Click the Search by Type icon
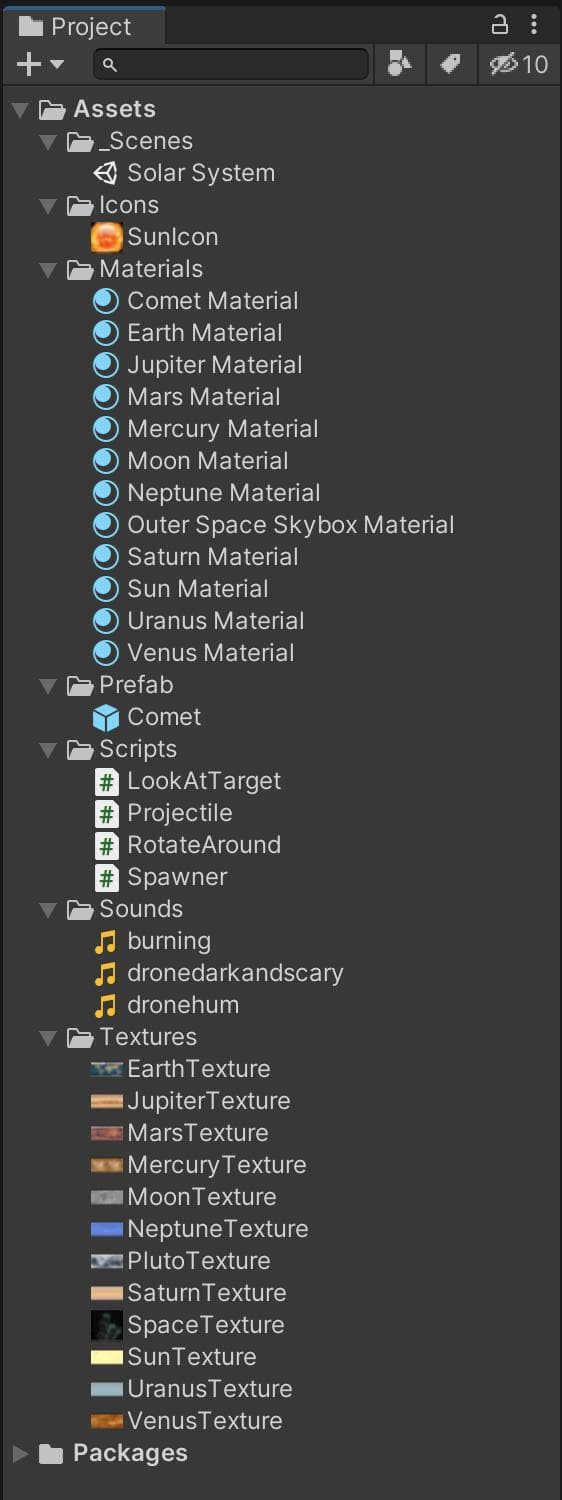The height and width of the screenshot is (1500, 562). [400, 64]
